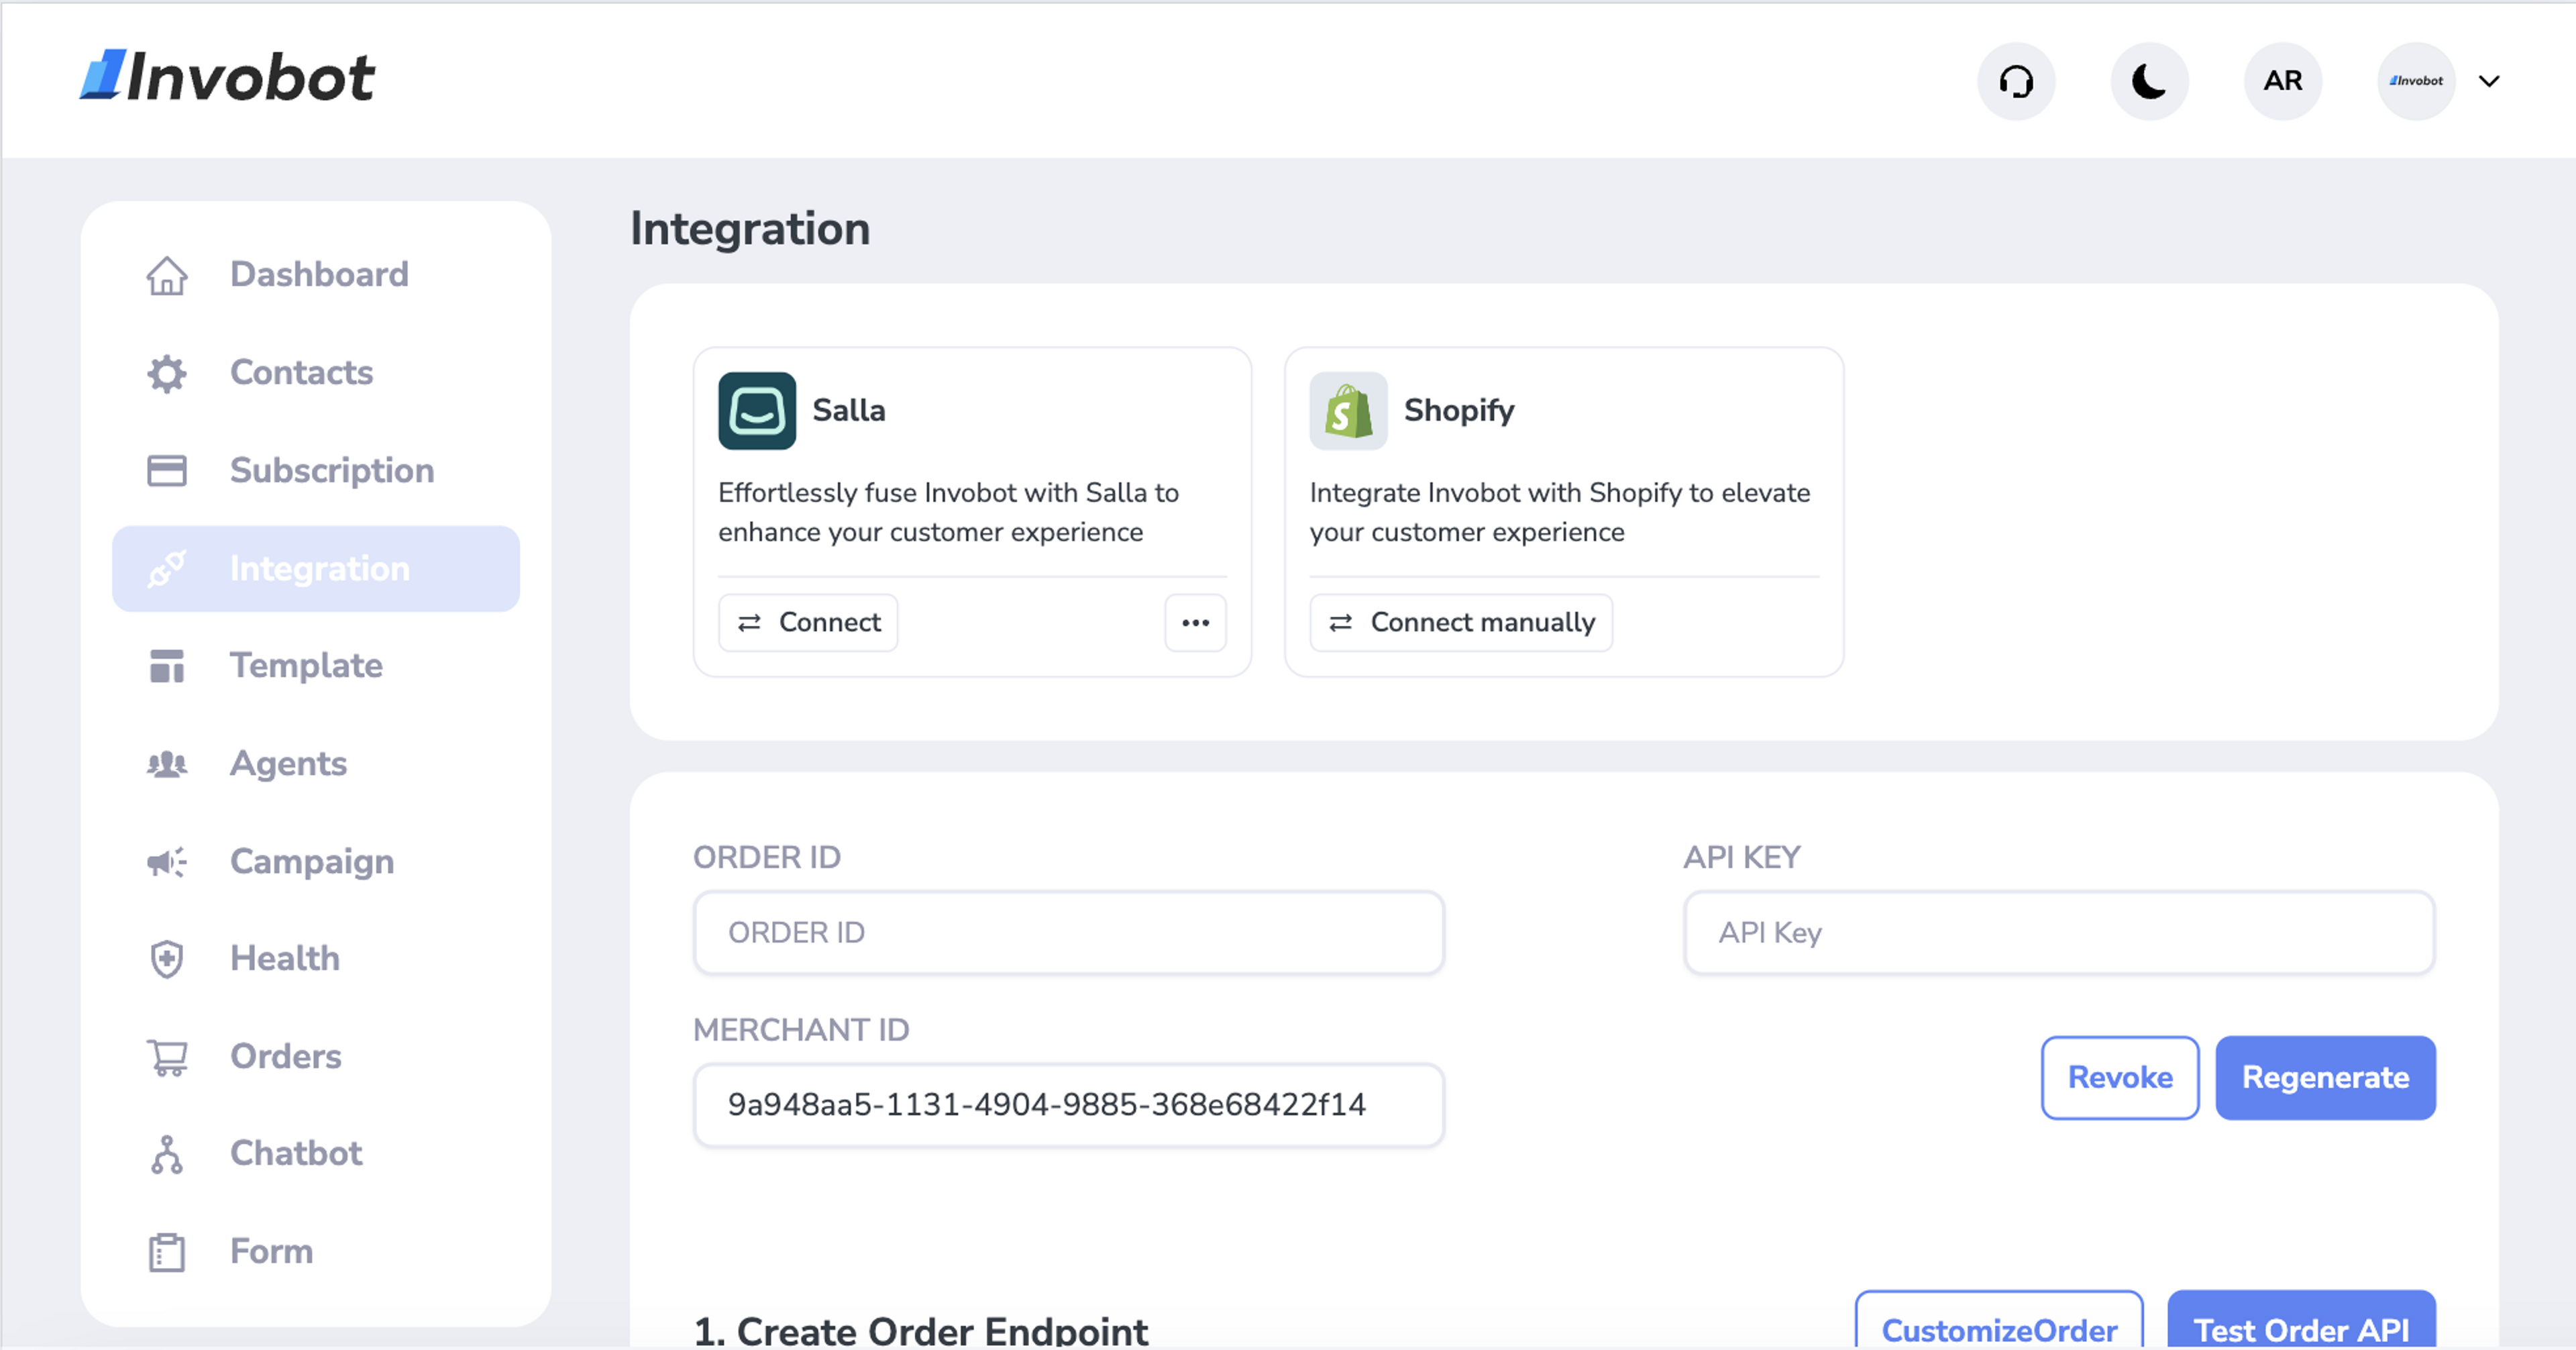Switch language using AR toggle
2576x1350 pixels.
(x=2283, y=80)
